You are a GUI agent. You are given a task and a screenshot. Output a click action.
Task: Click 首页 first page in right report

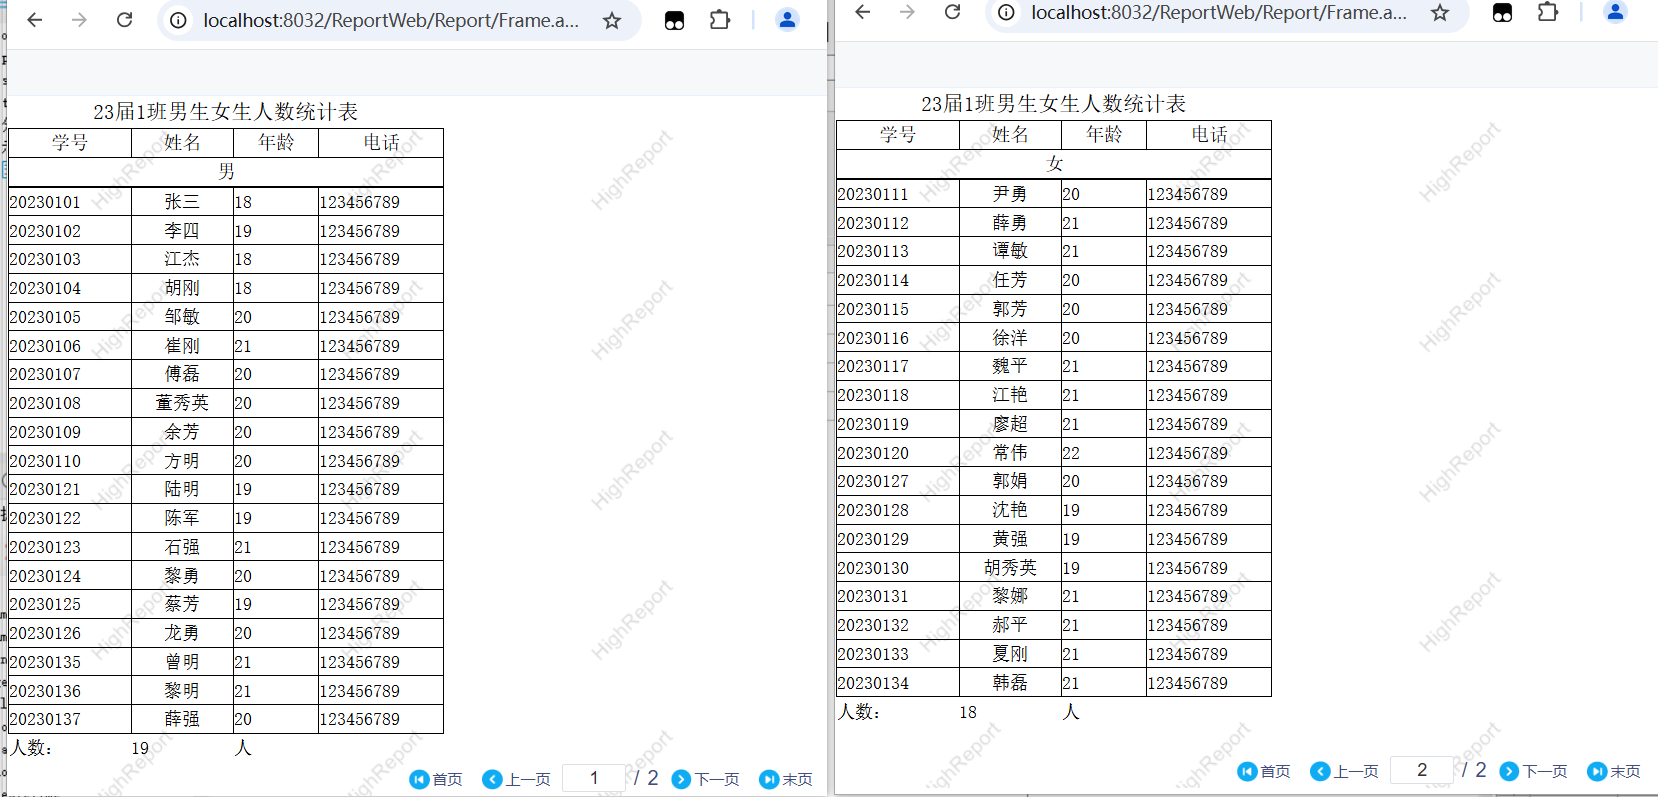(x=1264, y=771)
